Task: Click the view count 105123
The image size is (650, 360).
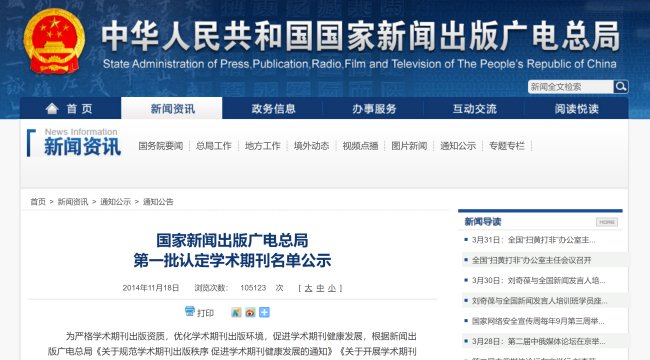Action: [x=253, y=288]
